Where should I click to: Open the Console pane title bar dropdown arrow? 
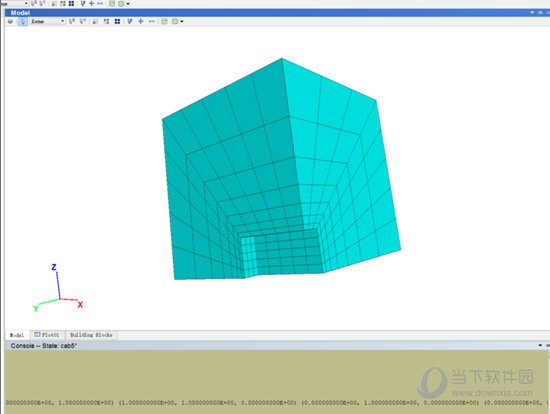point(540,346)
